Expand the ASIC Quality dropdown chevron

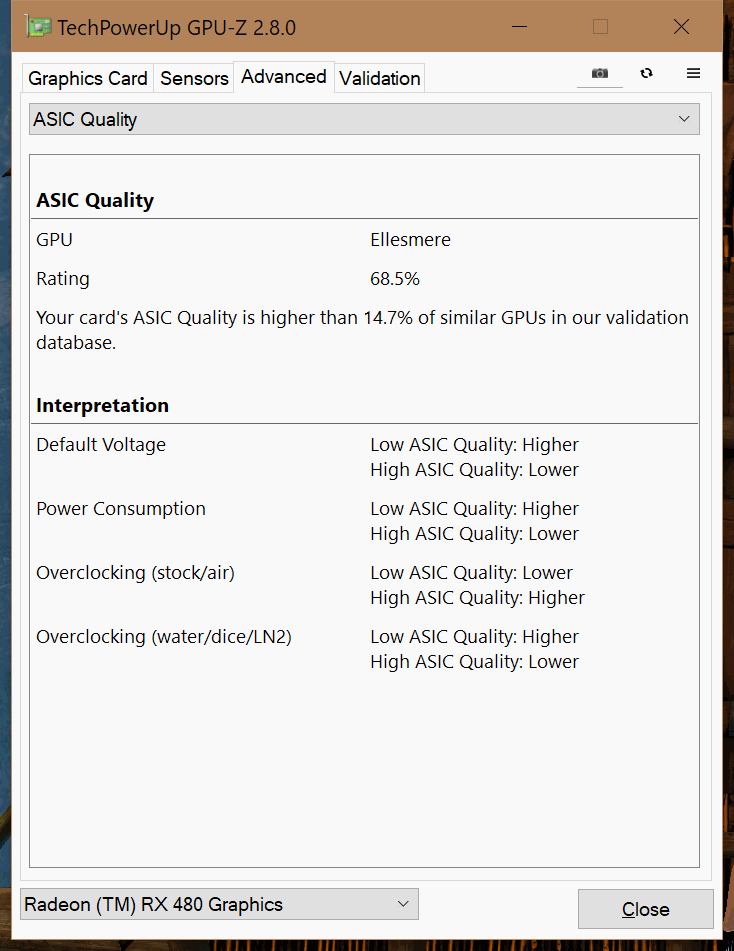685,119
